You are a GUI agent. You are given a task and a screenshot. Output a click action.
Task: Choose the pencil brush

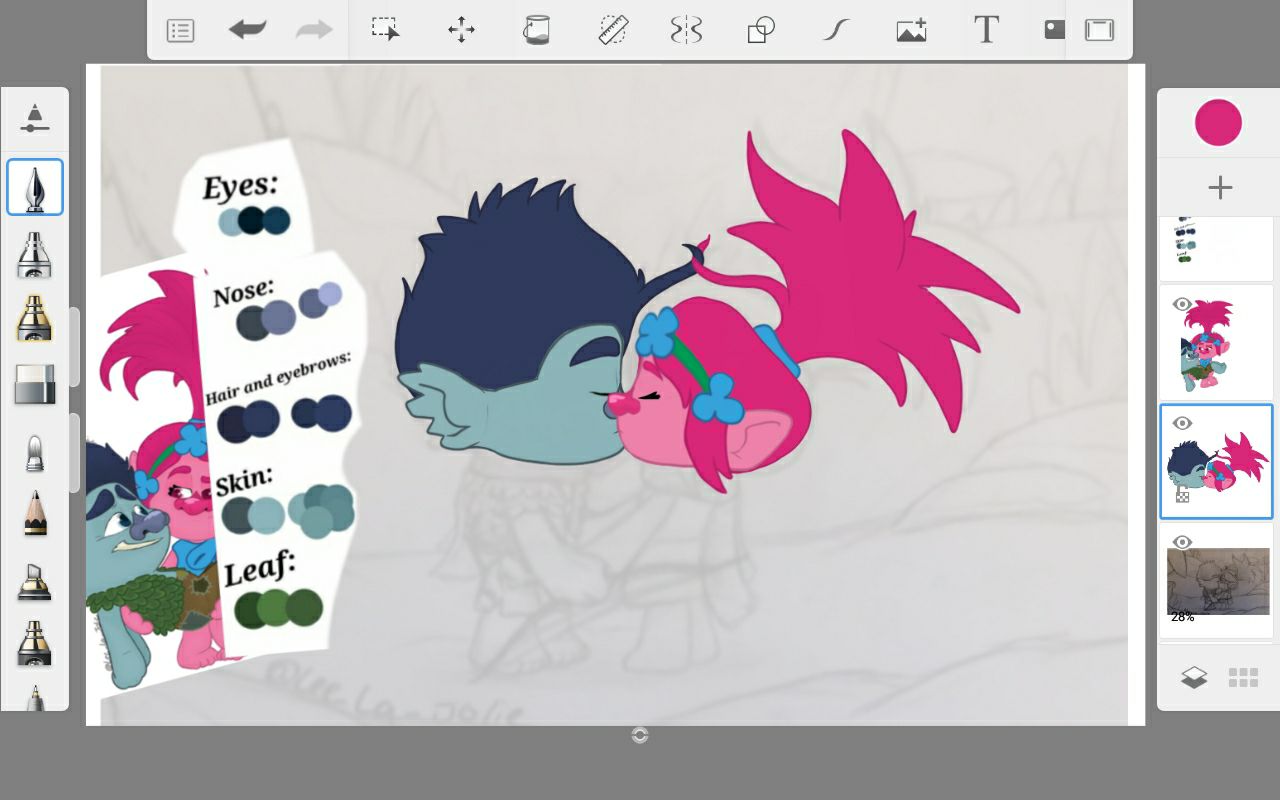click(x=35, y=513)
